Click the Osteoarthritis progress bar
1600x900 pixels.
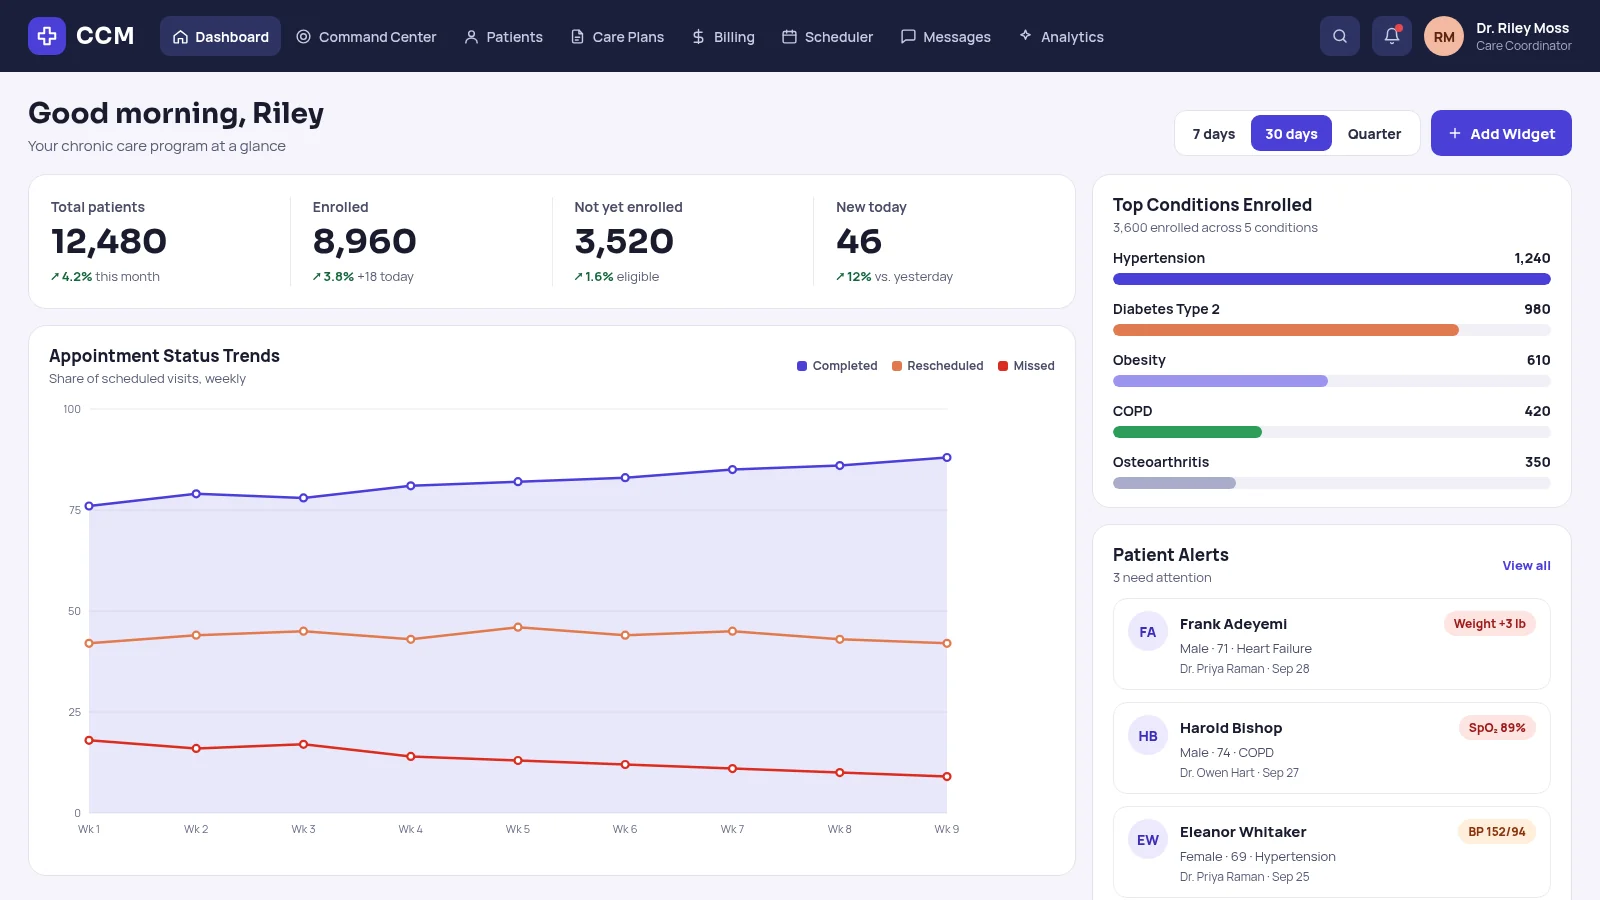click(1332, 483)
